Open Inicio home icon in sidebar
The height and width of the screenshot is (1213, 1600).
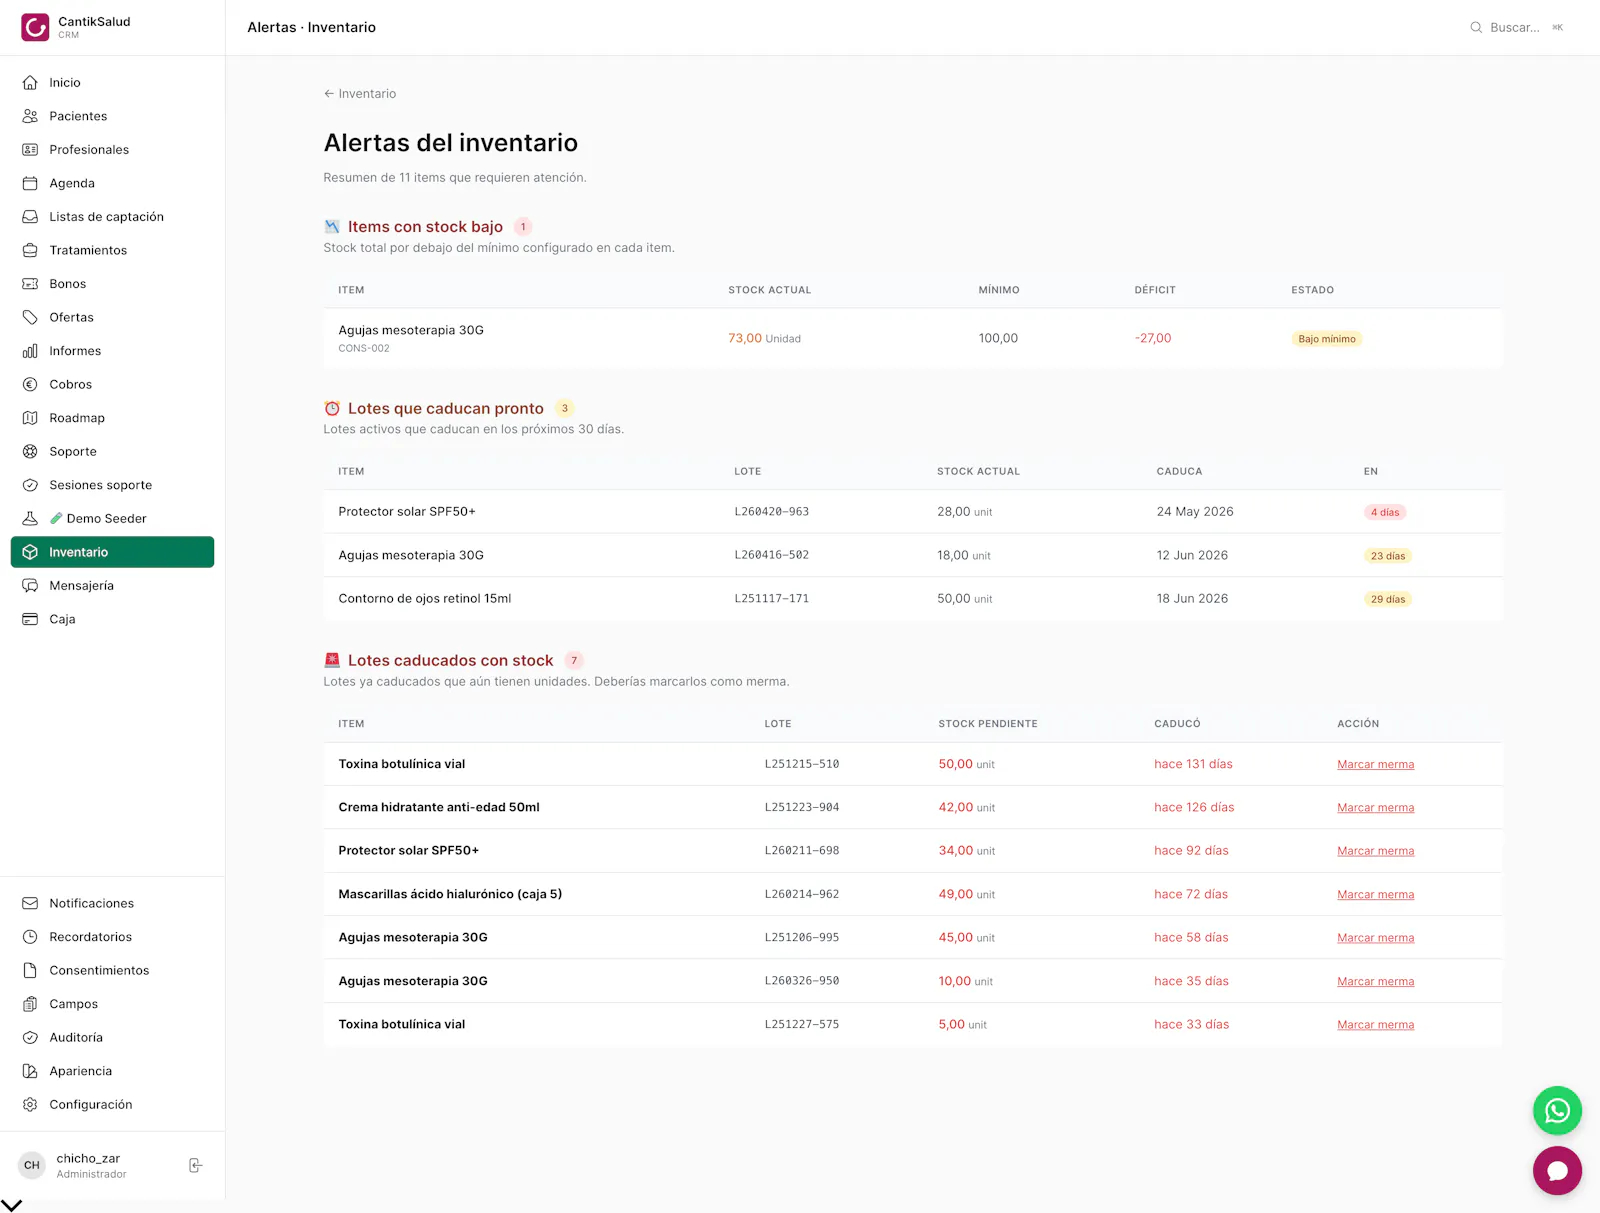(x=30, y=83)
